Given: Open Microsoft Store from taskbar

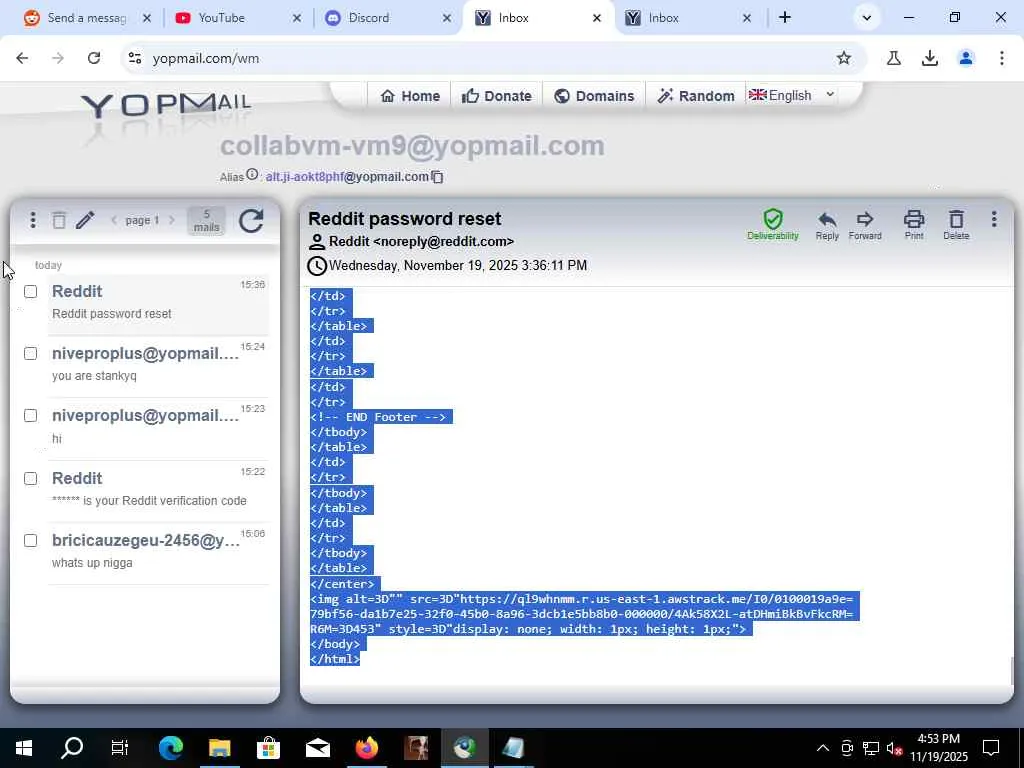Looking at the screenshot, I should (268, 748).
